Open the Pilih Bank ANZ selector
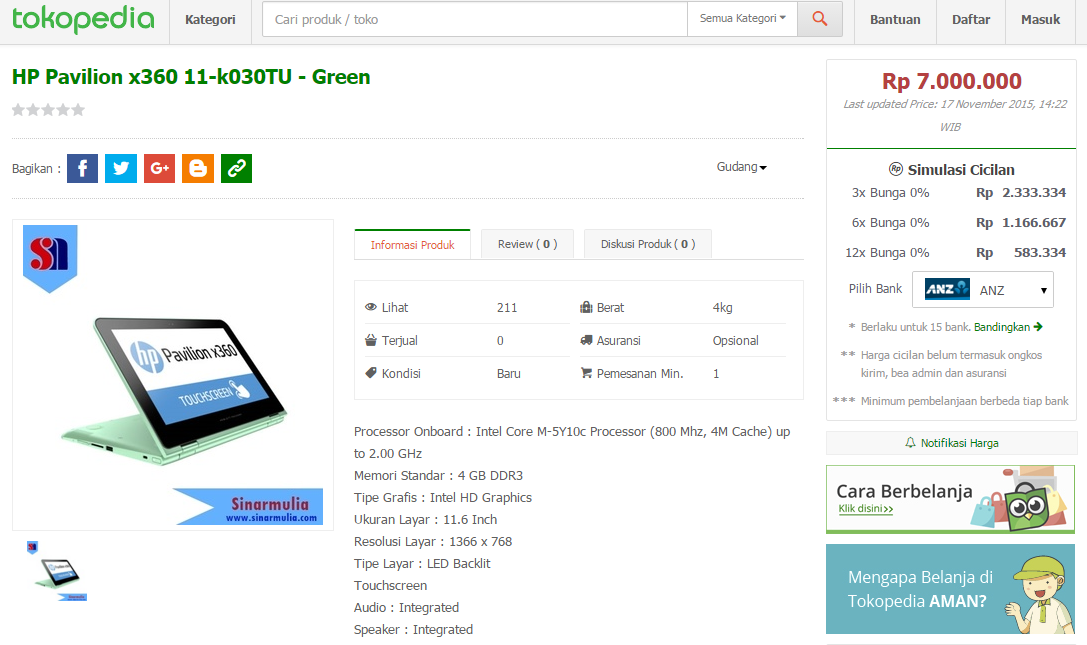 pos(983,289)
